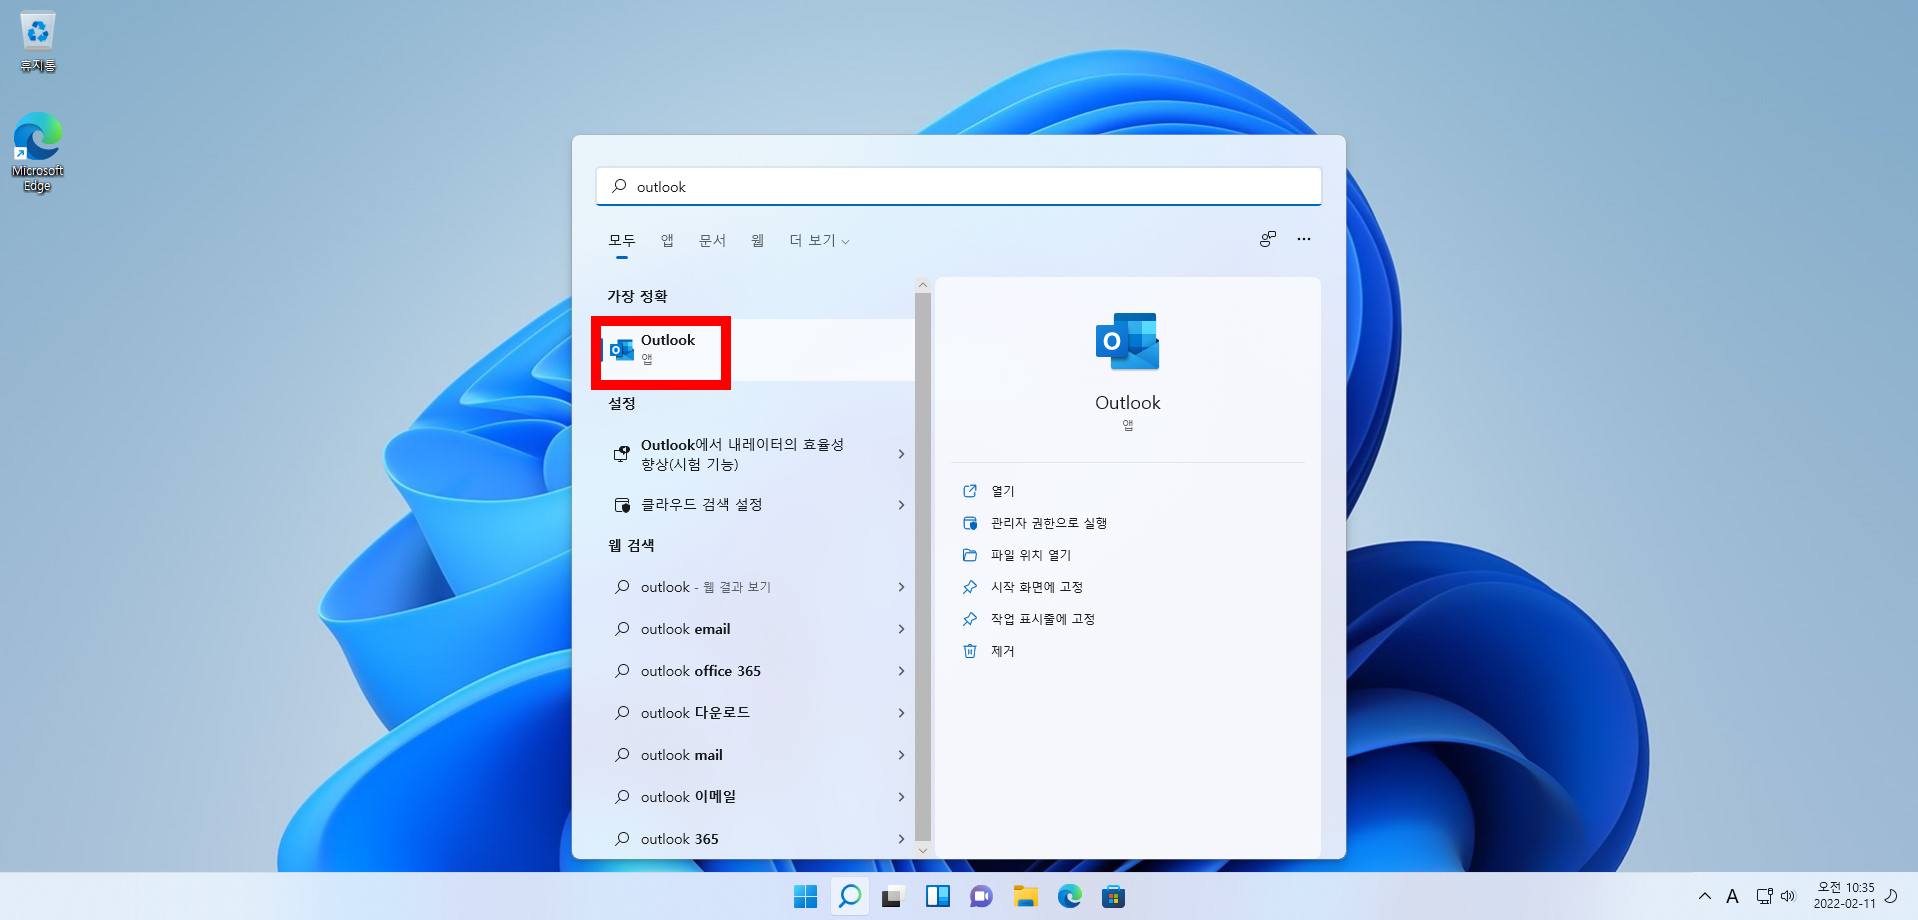
Task: Open Teams Chat from taskbar
Action: coord(981,897)
